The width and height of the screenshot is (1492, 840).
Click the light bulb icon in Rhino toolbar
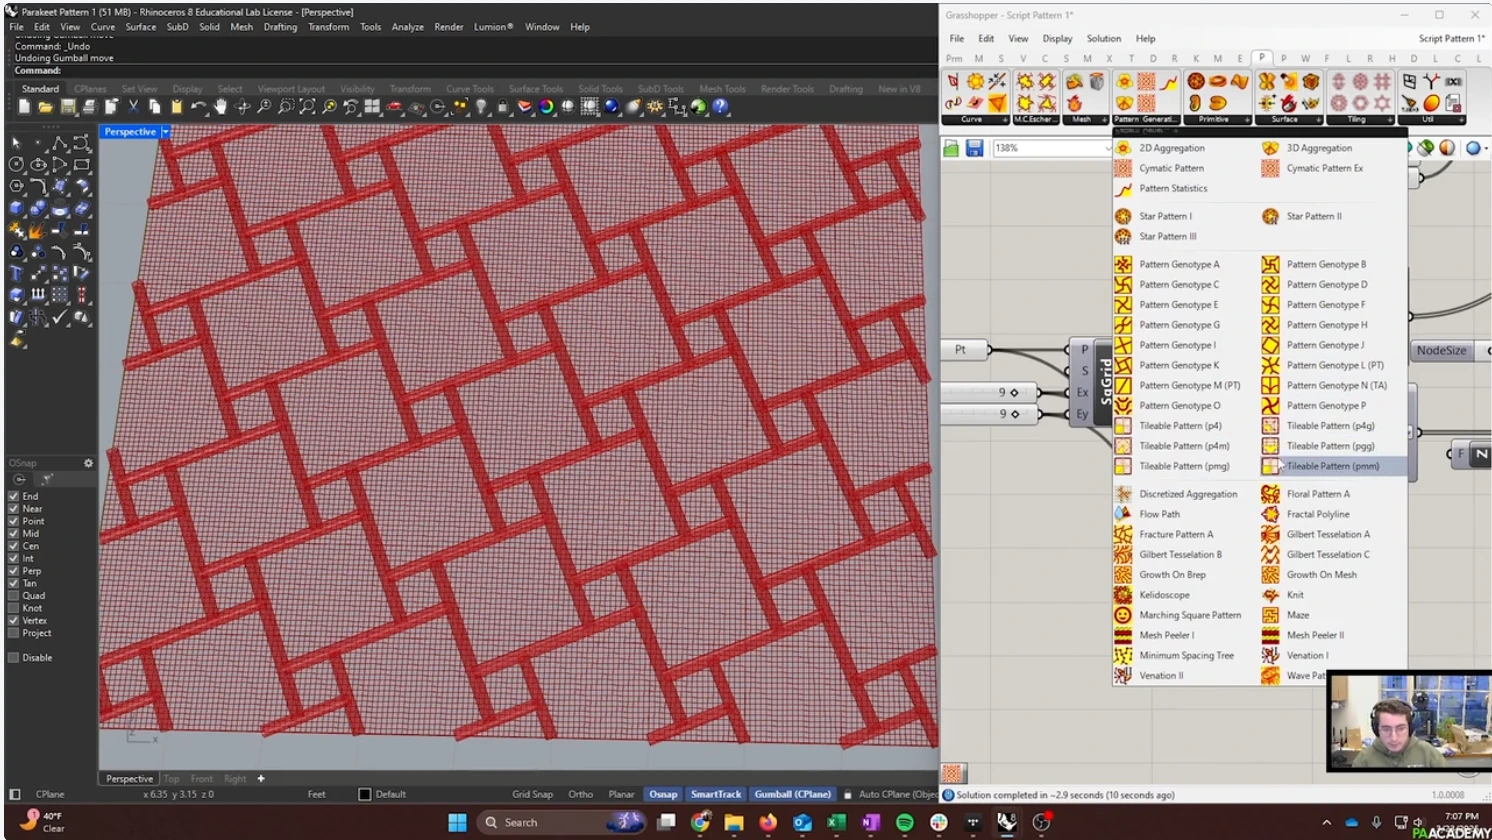pos(481,107)
